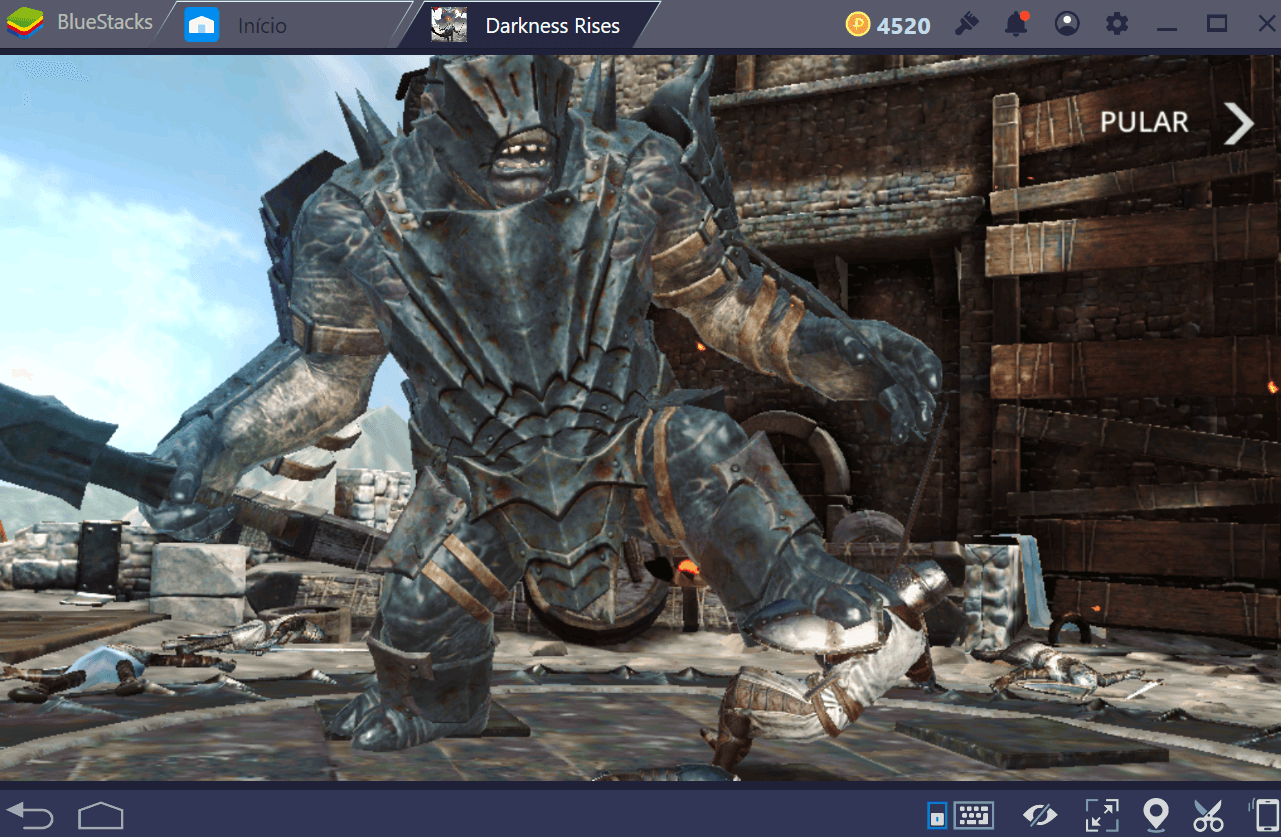Open the set location pin icon

tap(1156, 815)
